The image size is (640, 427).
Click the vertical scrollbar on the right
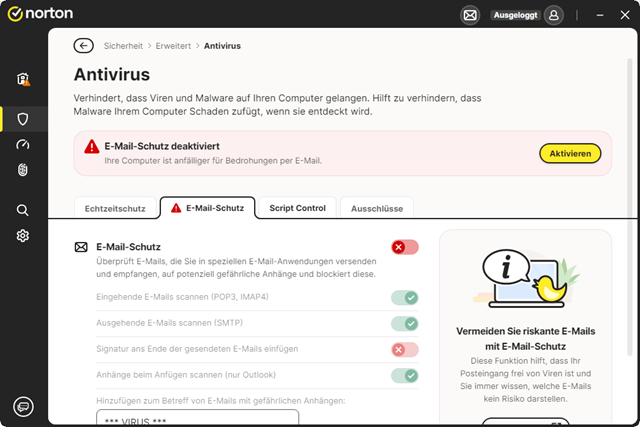pyautogui.click(x=630, y=207)
